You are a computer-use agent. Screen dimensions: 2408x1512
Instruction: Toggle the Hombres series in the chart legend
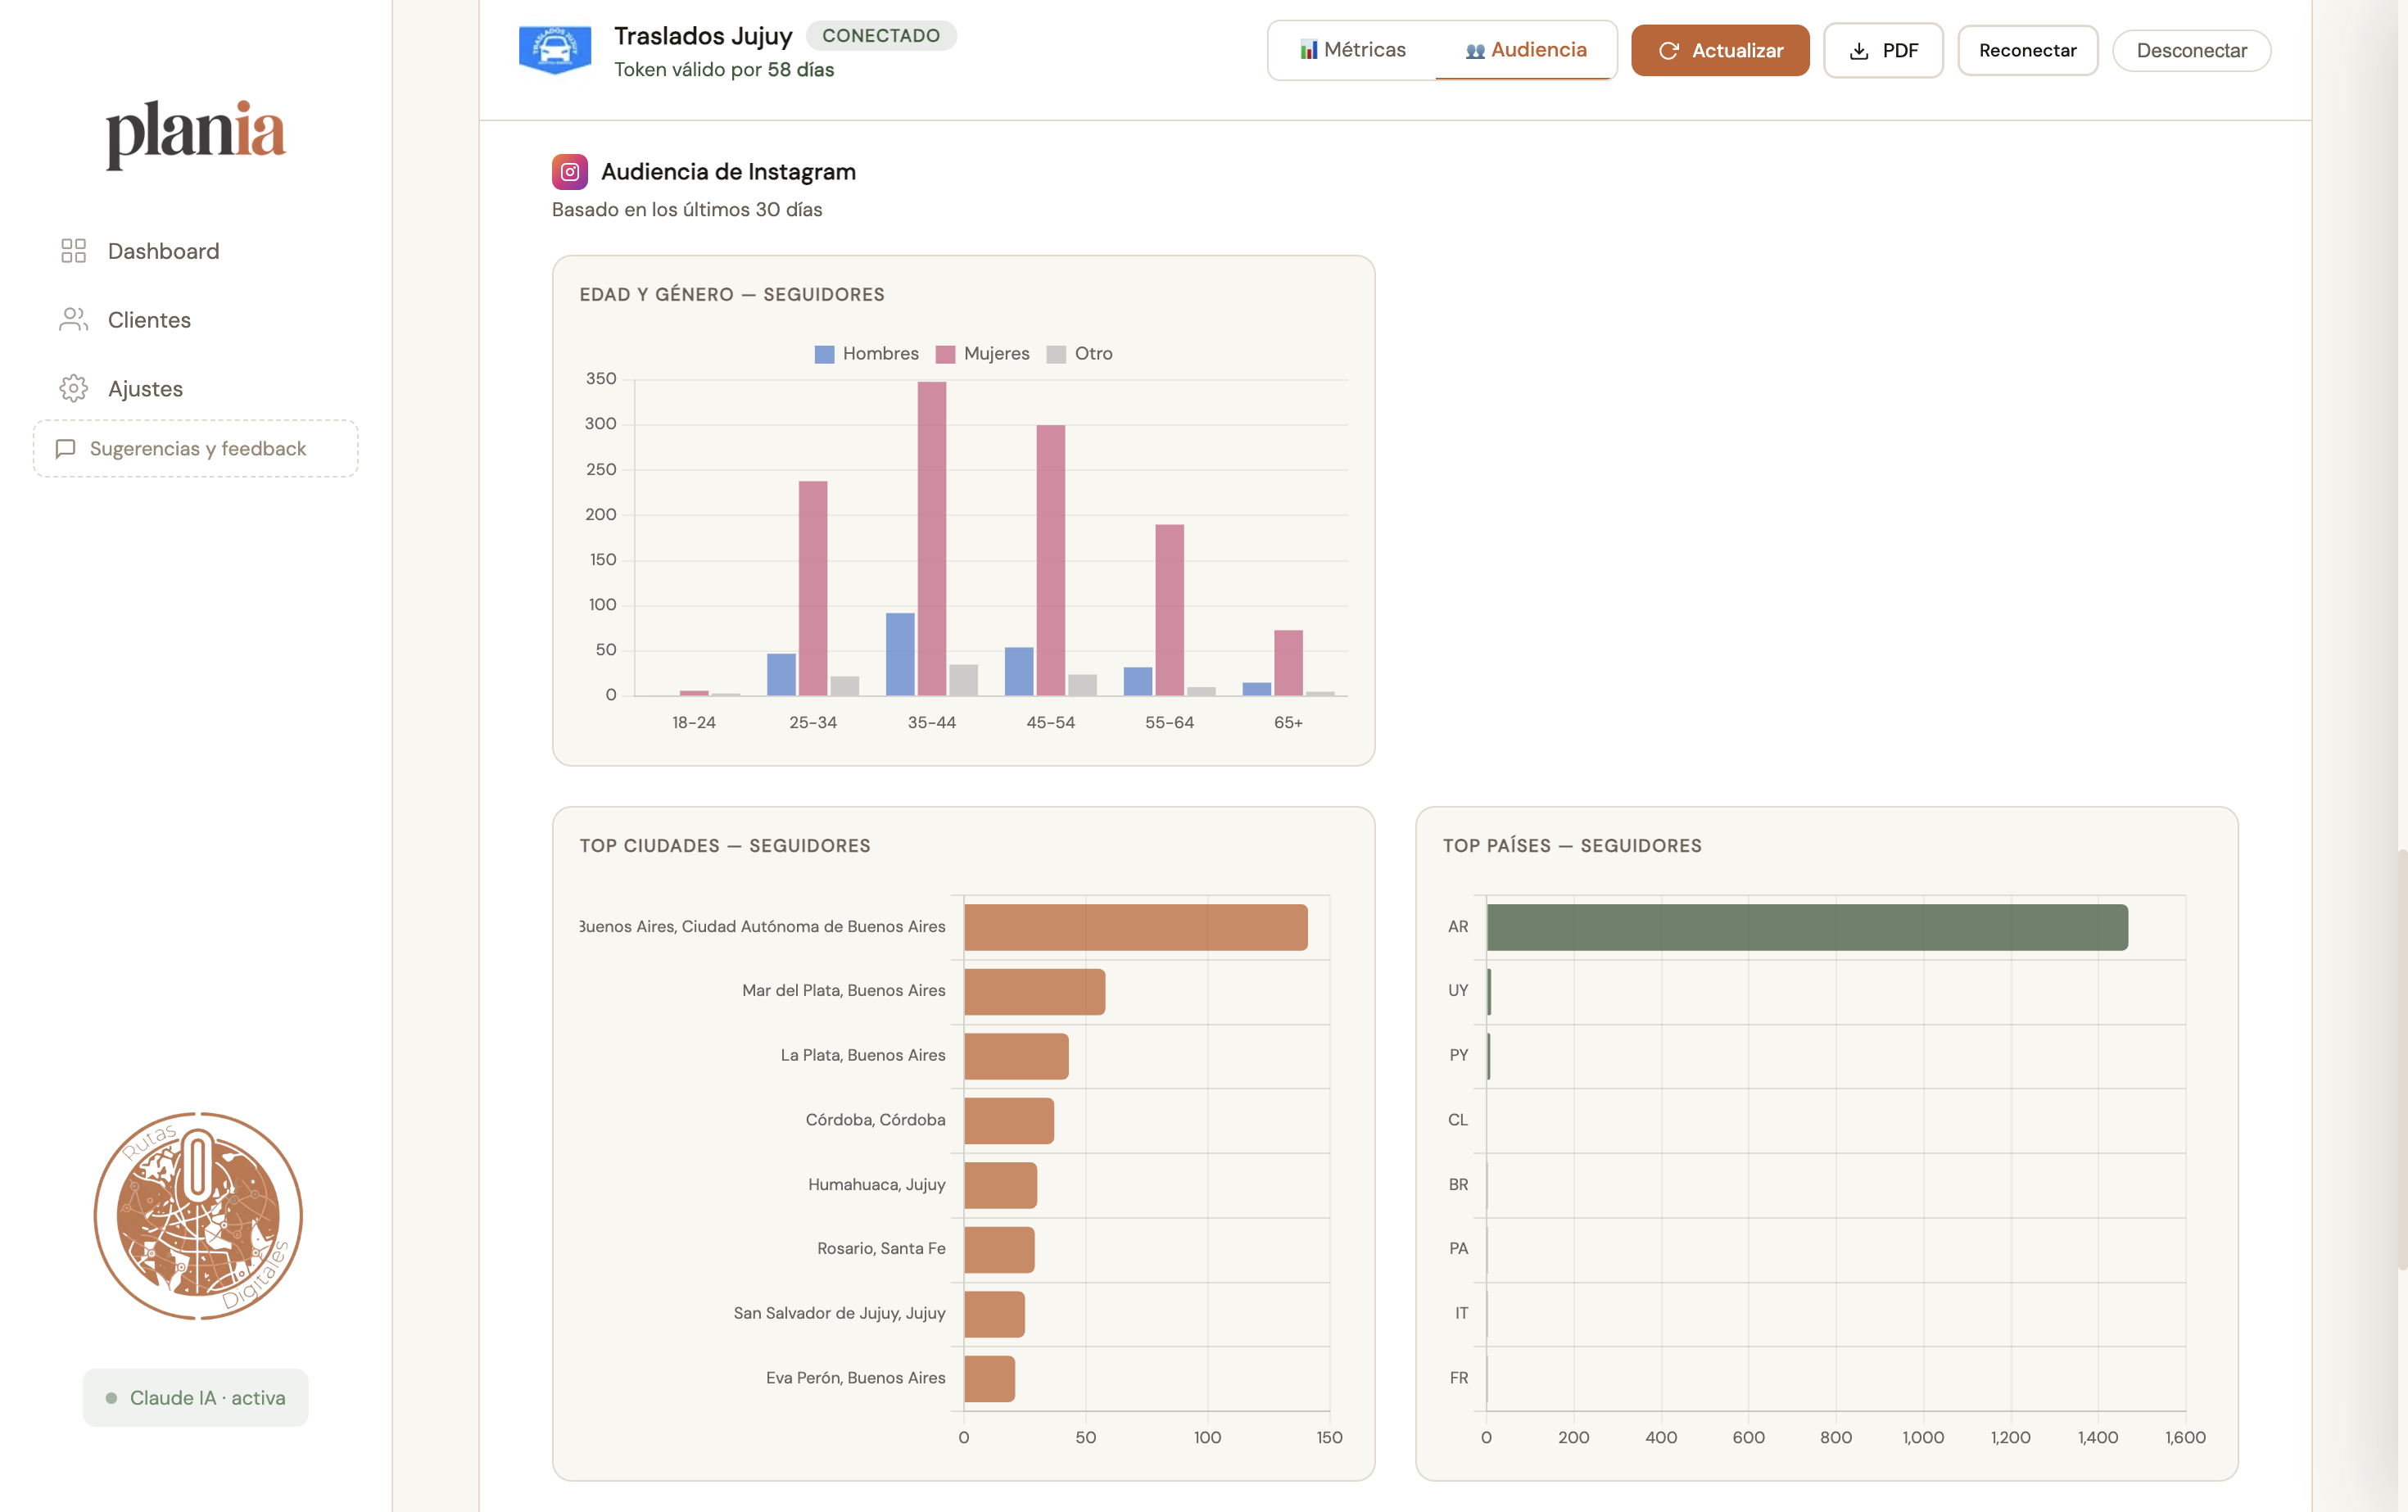[868, 353]
